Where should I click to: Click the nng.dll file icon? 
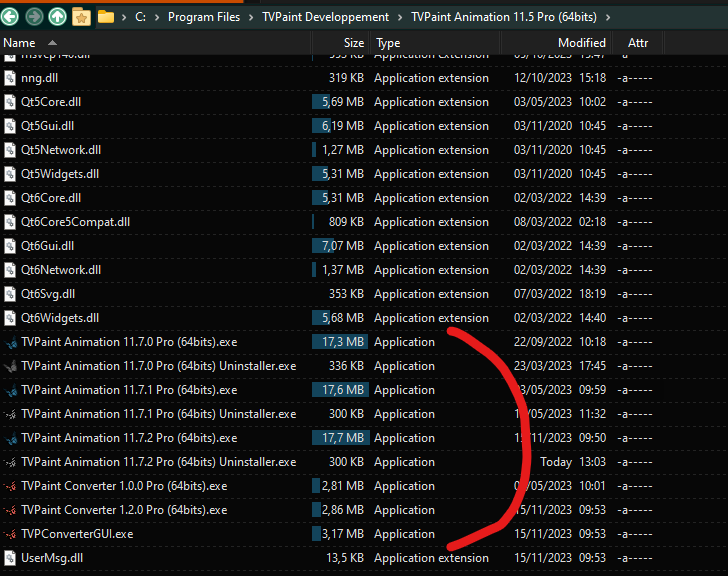pyautogui.click(x=10, y=78)
